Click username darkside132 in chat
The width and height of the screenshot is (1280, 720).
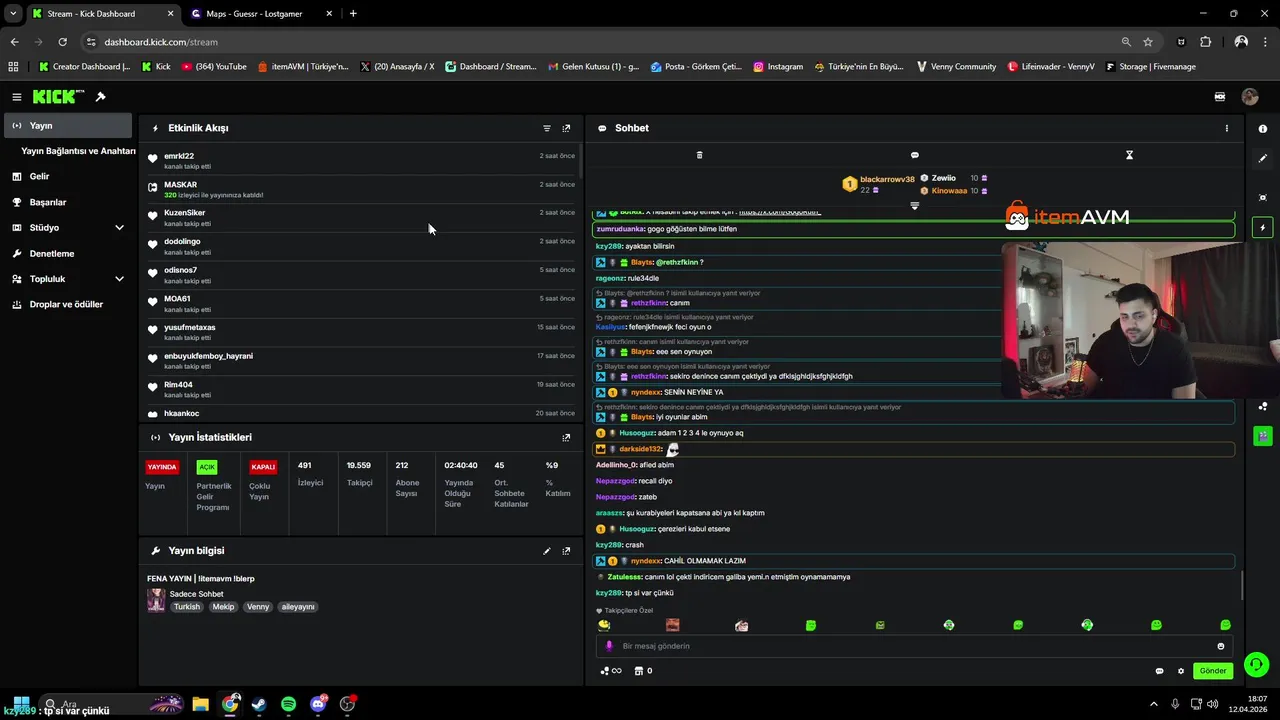640,449
